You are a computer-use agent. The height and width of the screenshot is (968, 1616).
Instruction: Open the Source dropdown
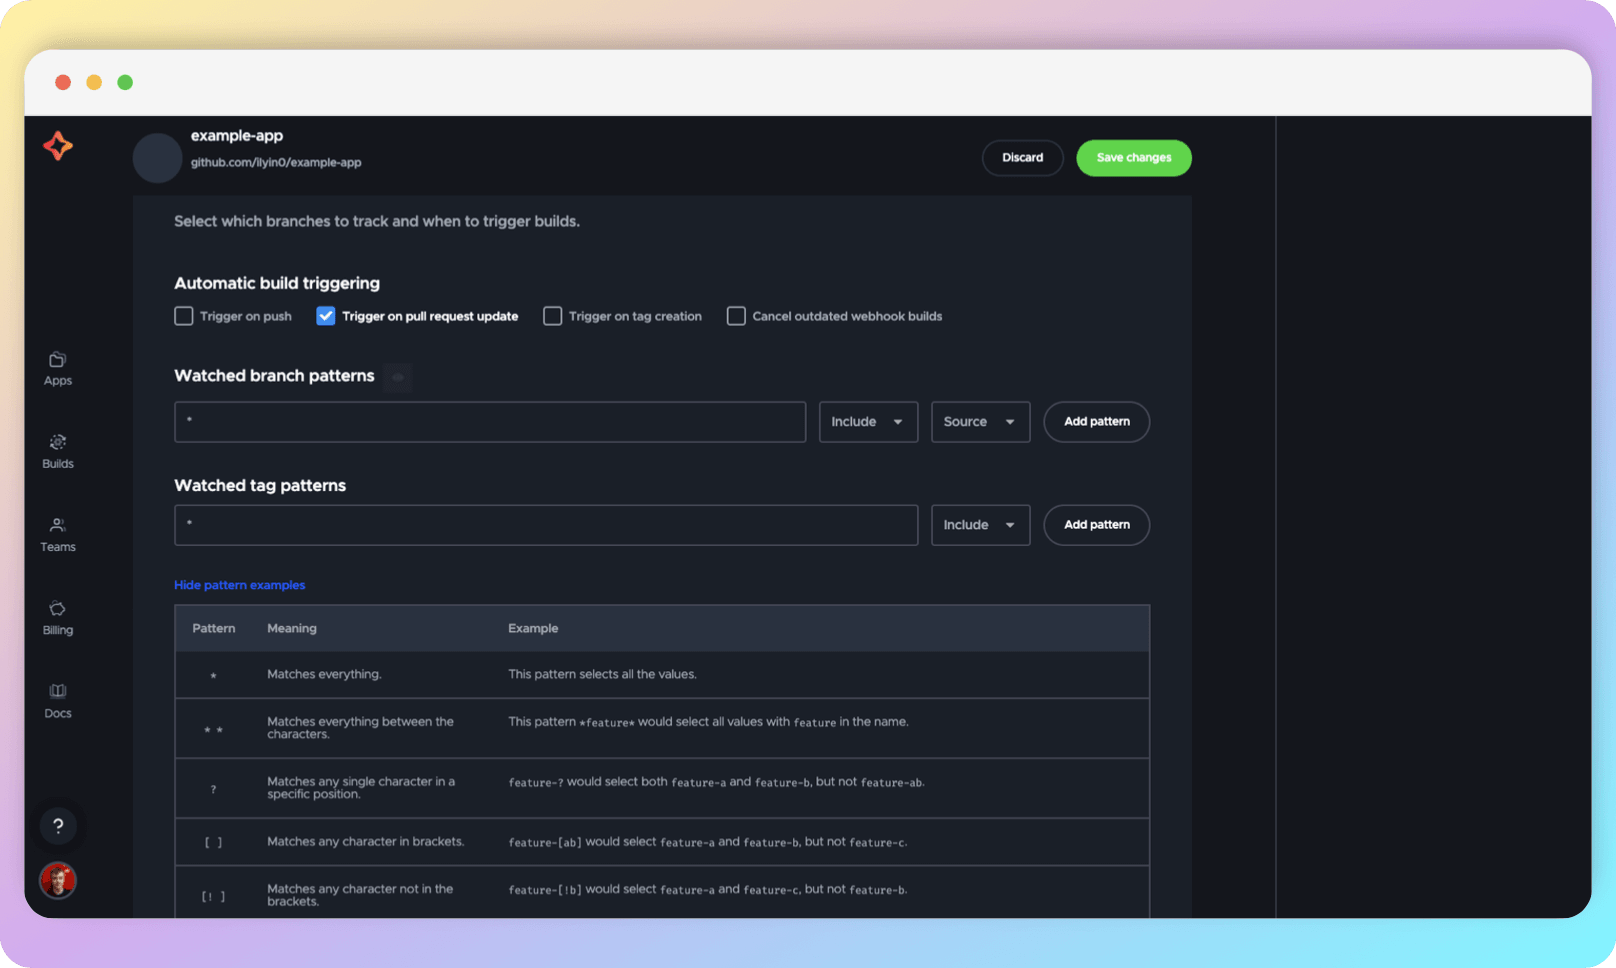coord(979,421)
